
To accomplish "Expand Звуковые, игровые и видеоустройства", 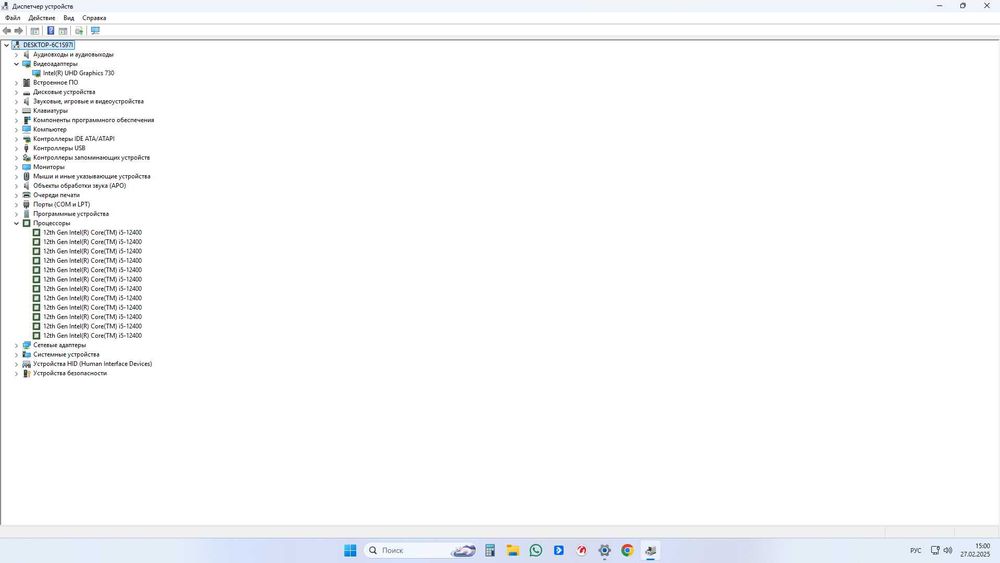I will pyautogui.click(x=17, y=101).
